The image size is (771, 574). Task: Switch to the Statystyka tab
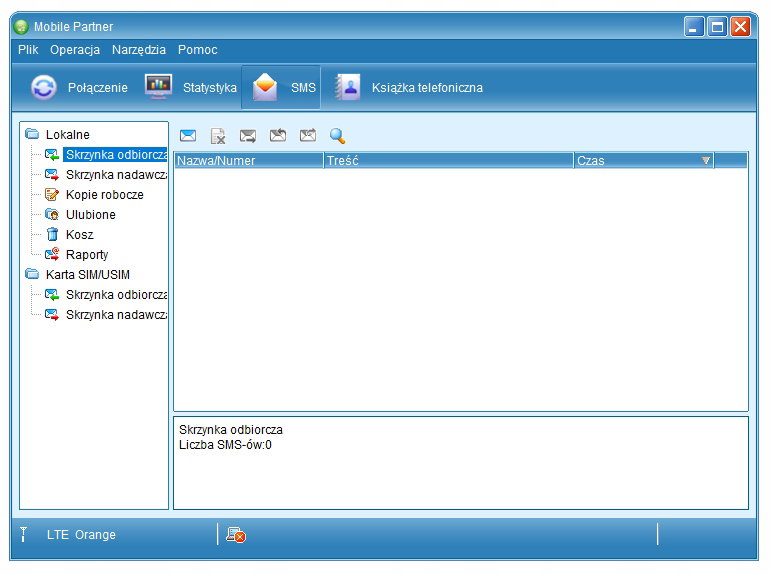click(x=192, y=88)
